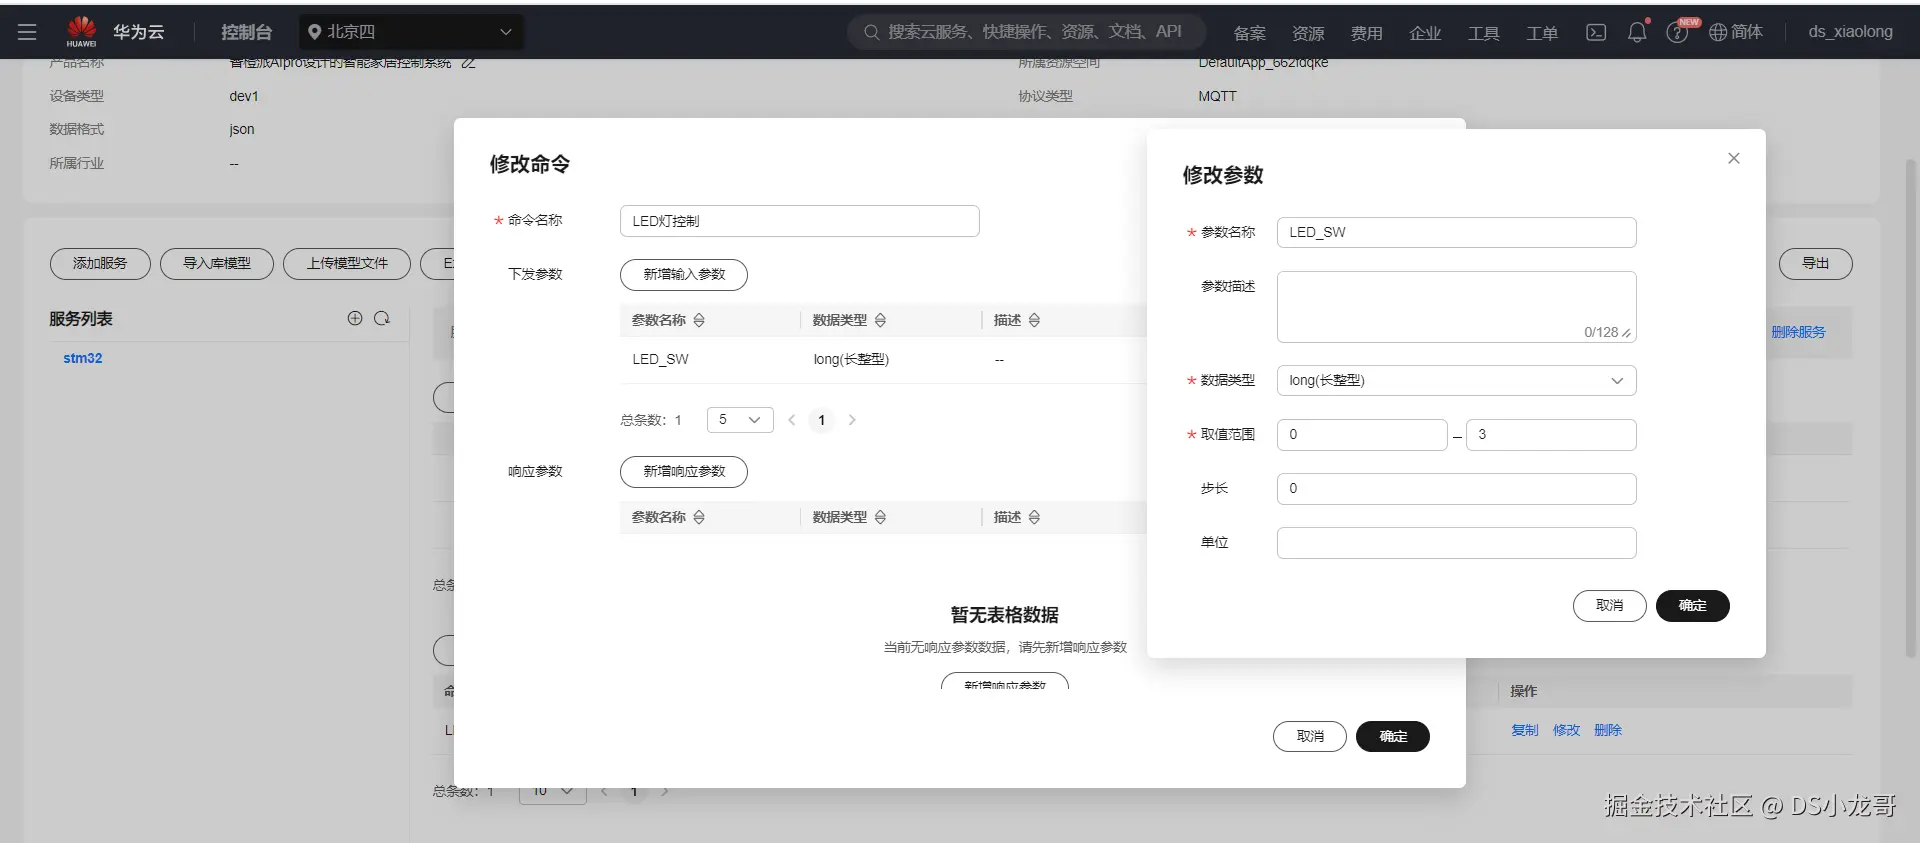Click the 参数描述 text area

point(1456,307)
